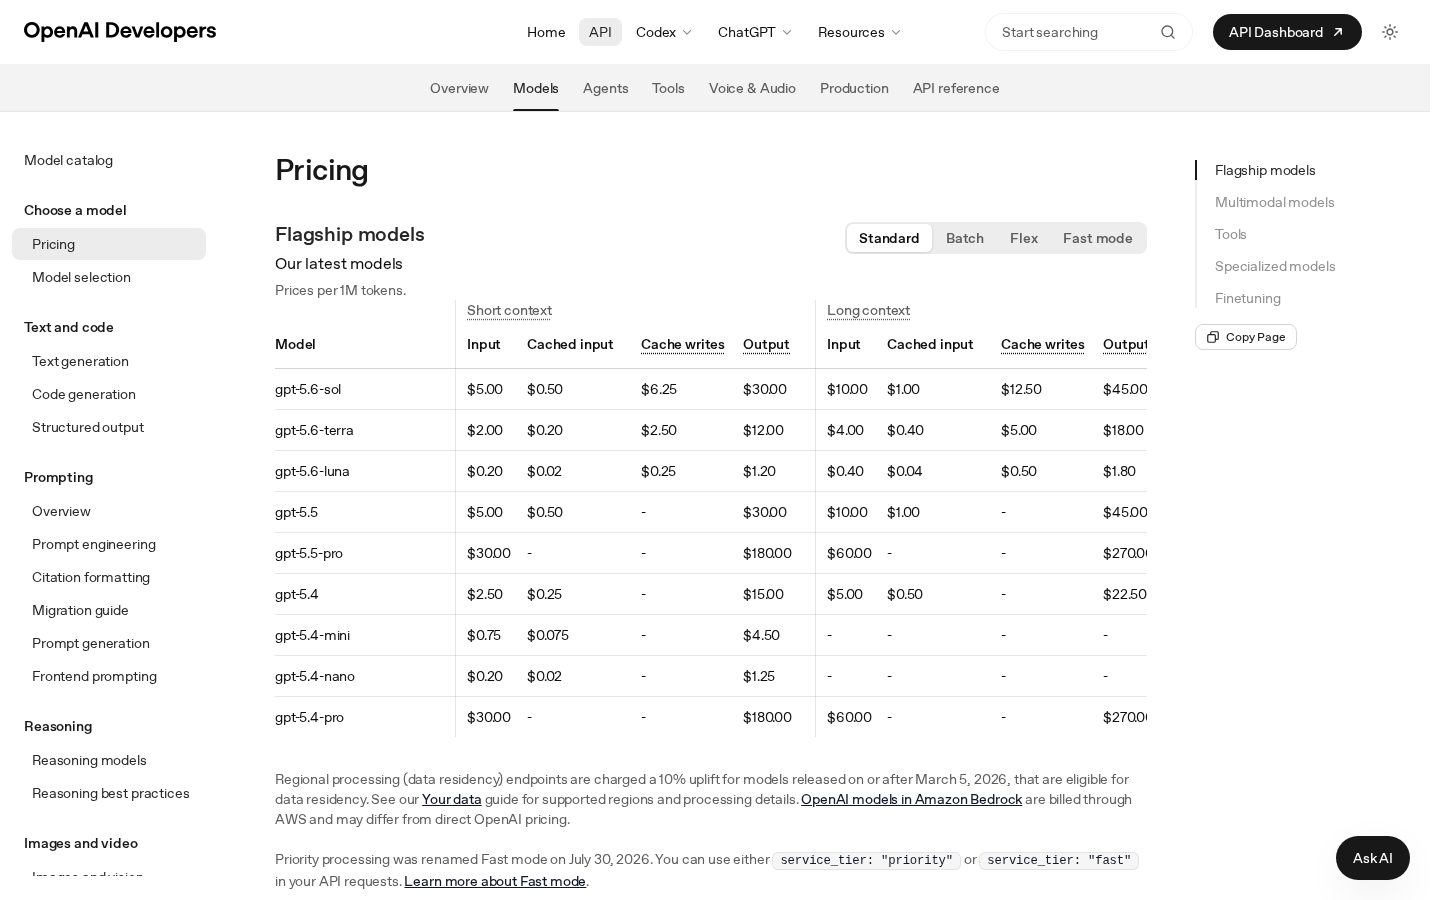This screenshot has height=900, width=1440.
Task: Click the gpt-5.4-nano model row name
Action: [x=315, y=676]
